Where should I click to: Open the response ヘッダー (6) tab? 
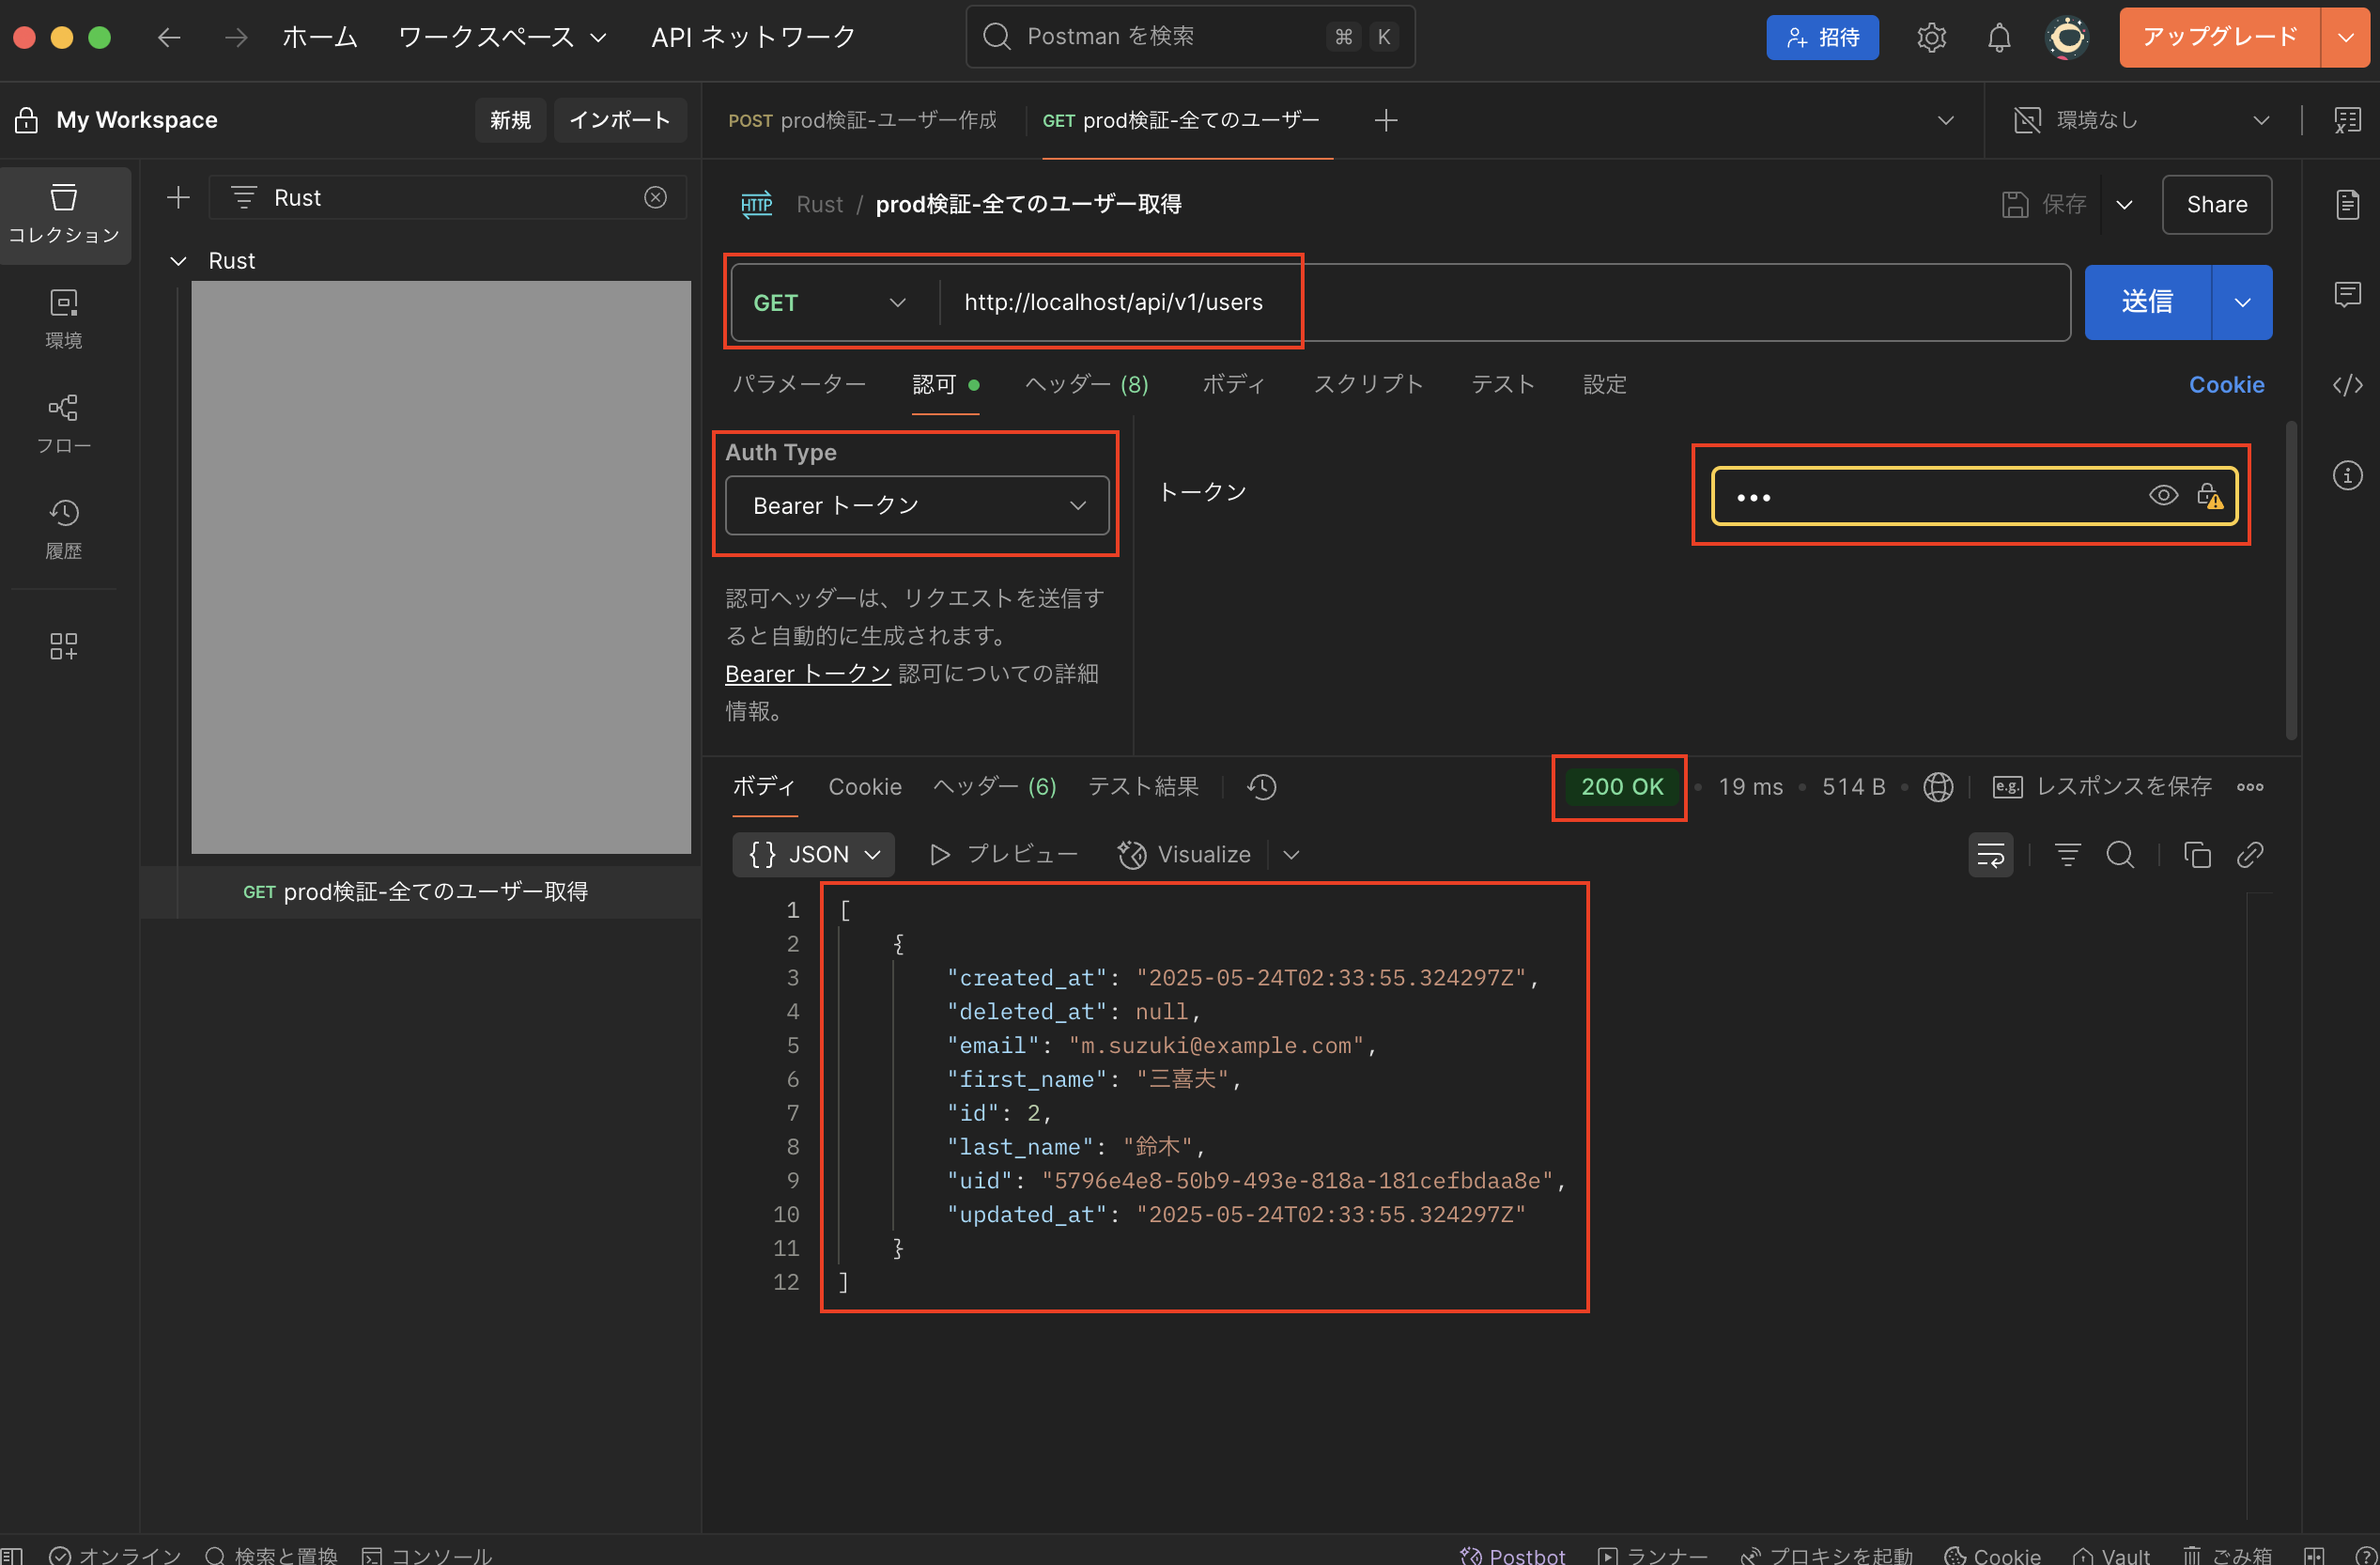click(x=994, y=787)
